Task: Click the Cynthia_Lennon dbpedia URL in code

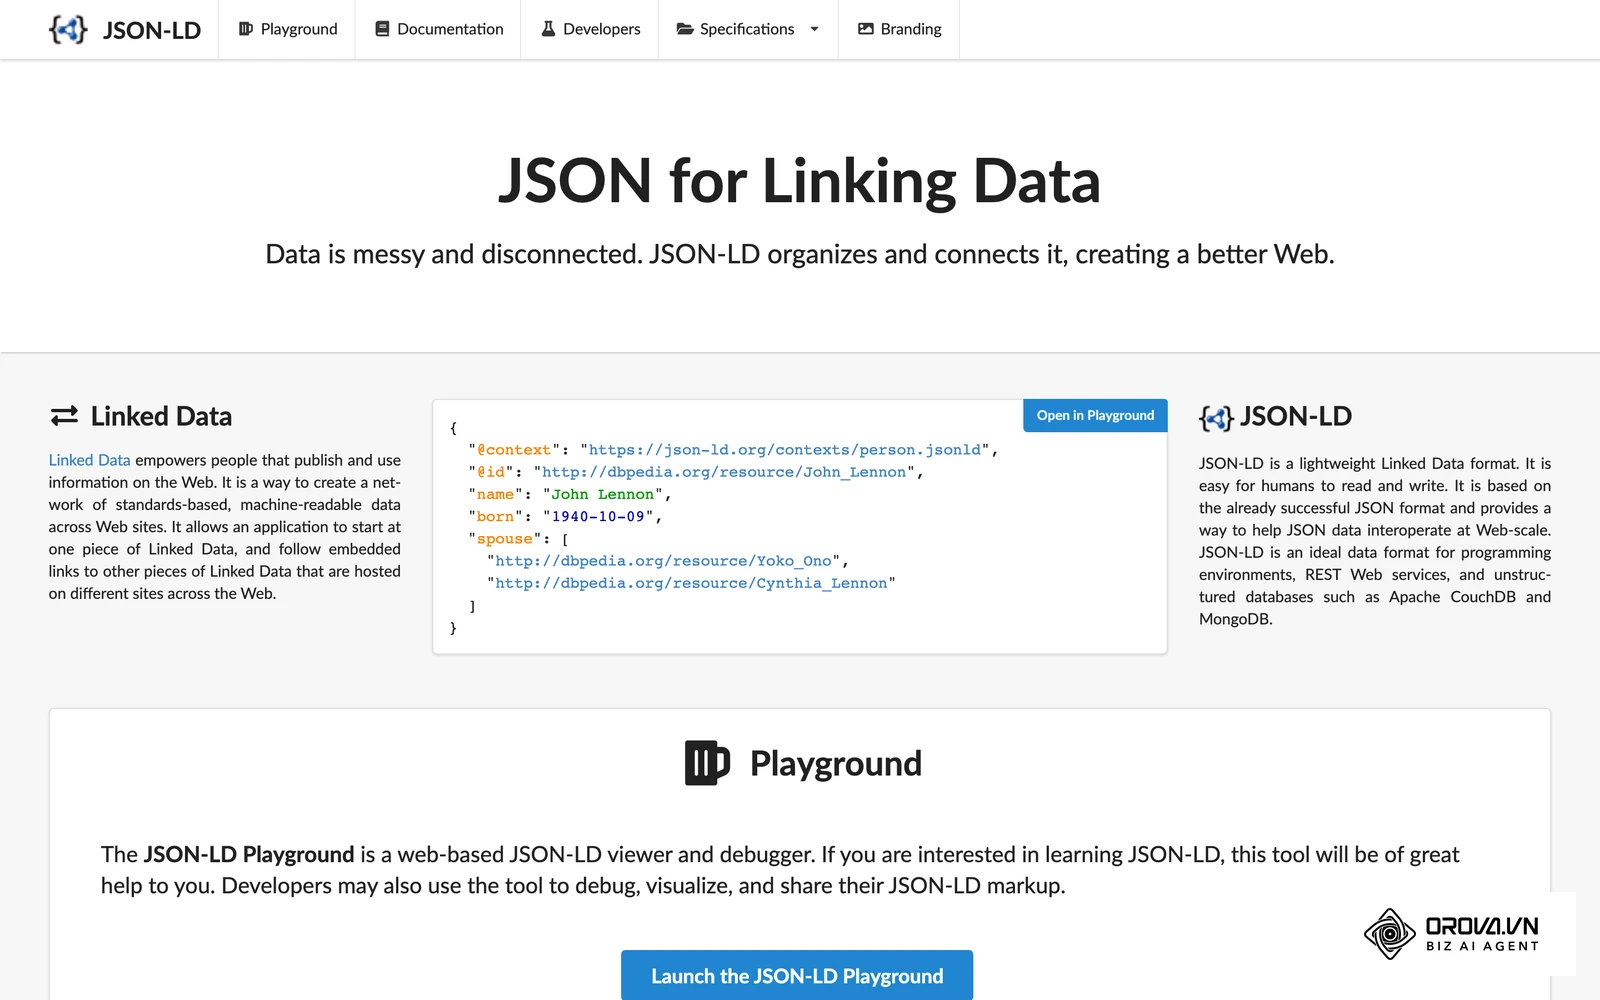Action: tap(691, 583)
